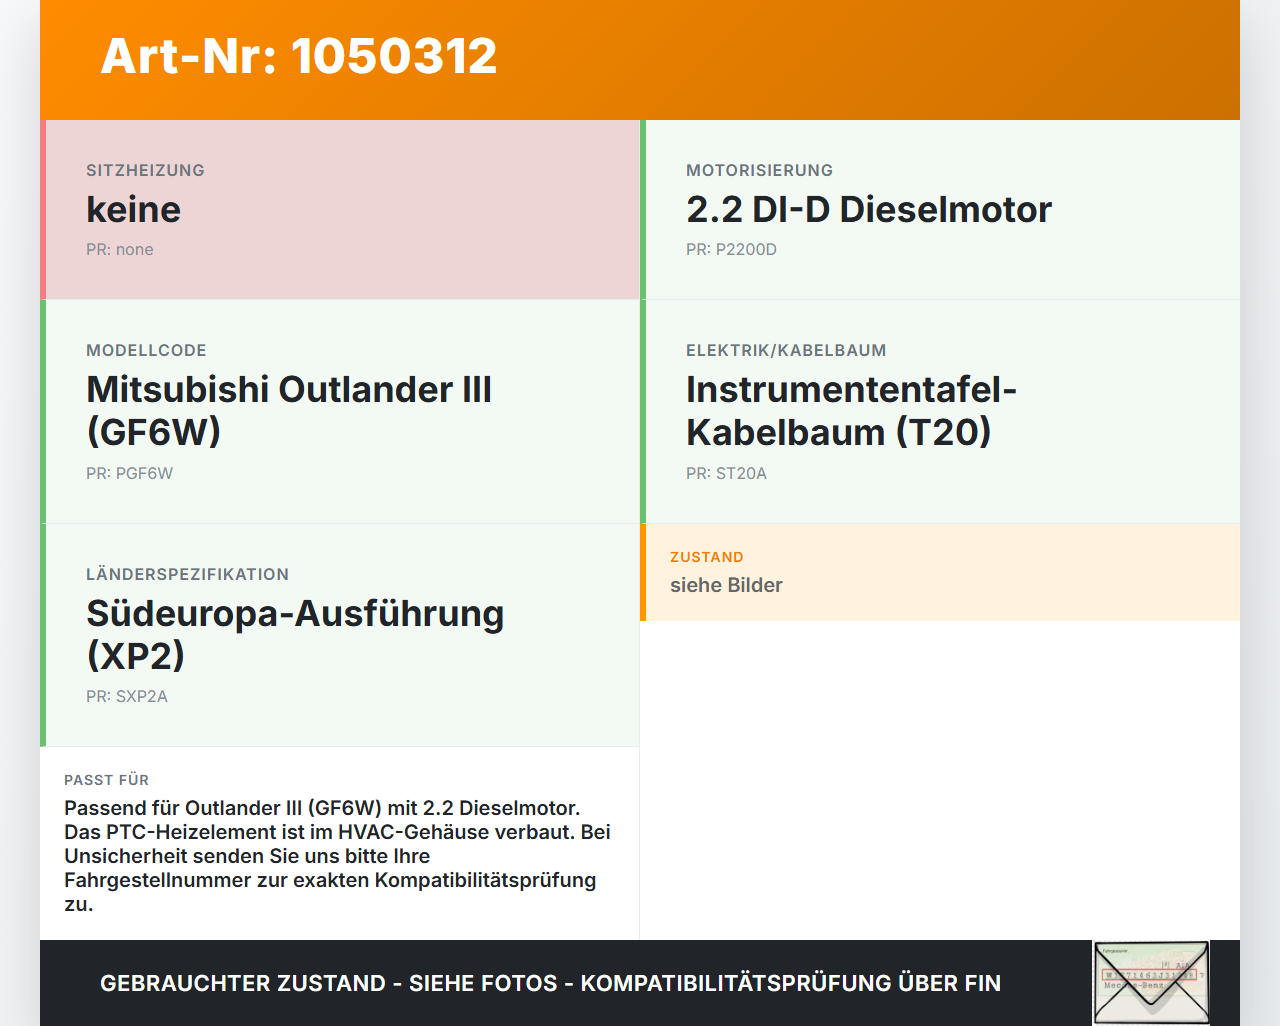Click the 'PR: PGF6W' code

pyautogui.click(x=129, y=474)
